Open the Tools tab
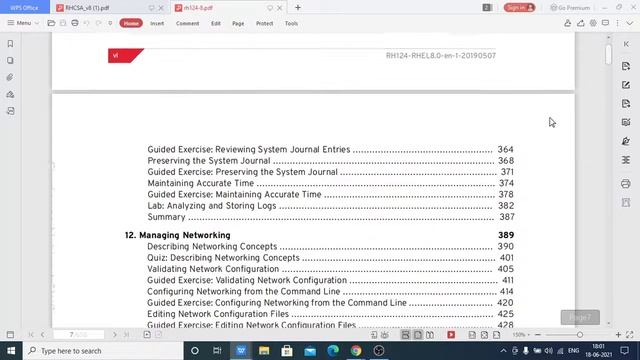Viewport: 640px width, 360px height. coord(291,23)
